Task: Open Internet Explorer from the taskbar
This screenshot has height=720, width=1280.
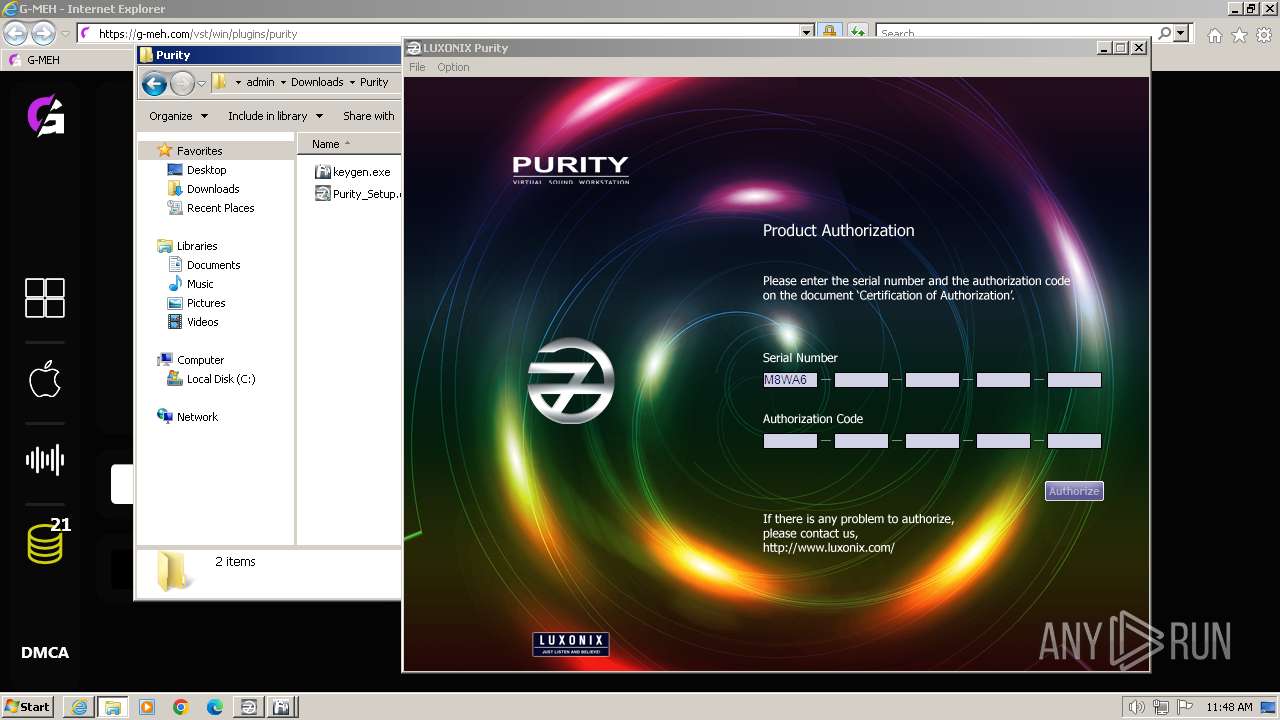Action: [x=79, y=707]
